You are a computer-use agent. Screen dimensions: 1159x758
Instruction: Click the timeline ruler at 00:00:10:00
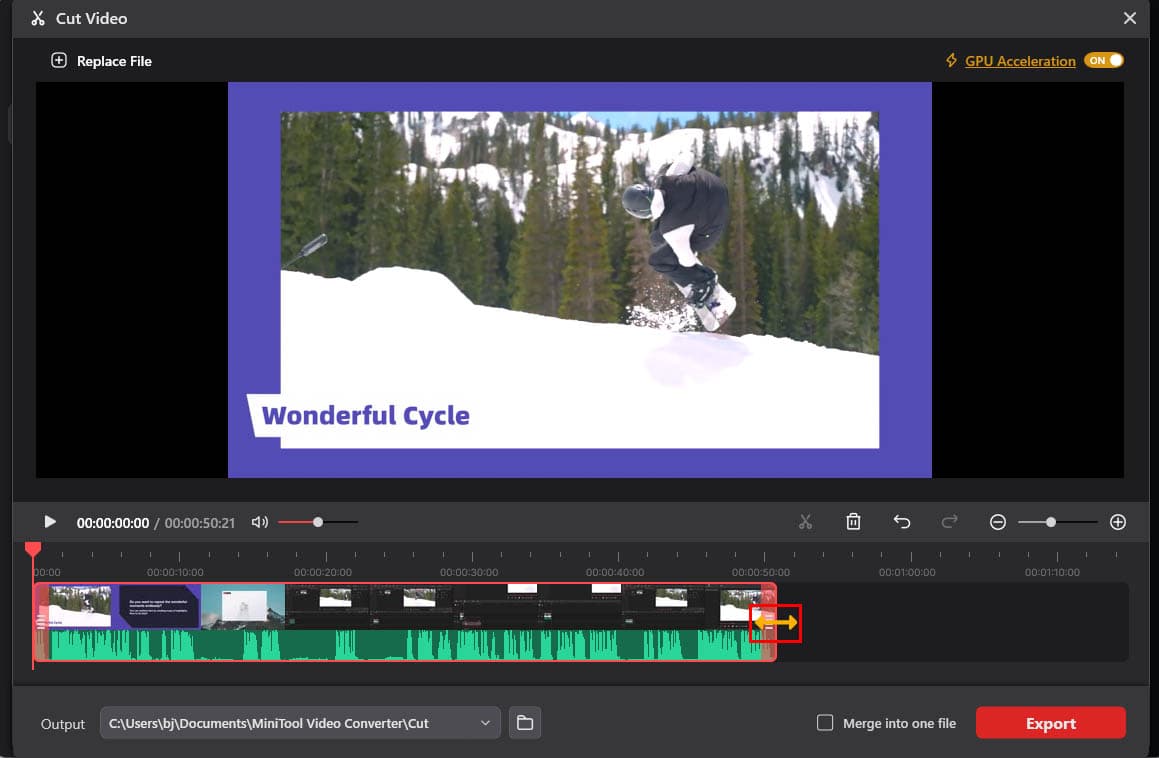[x=175, y=572]
